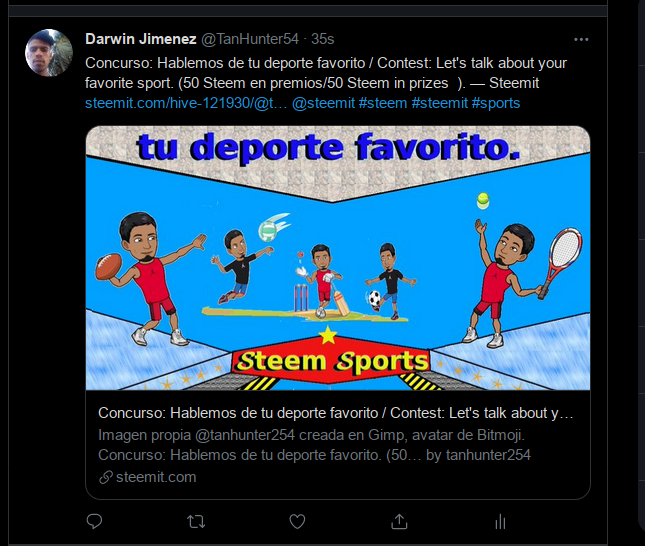Click the steemit.com domain with chain icon

pos(148,477)
